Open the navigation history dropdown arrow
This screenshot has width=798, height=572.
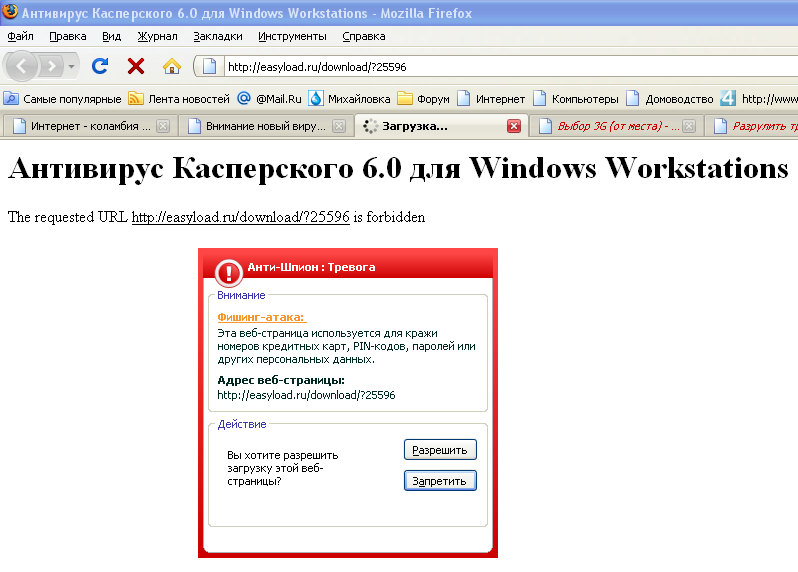click(71, 66)
